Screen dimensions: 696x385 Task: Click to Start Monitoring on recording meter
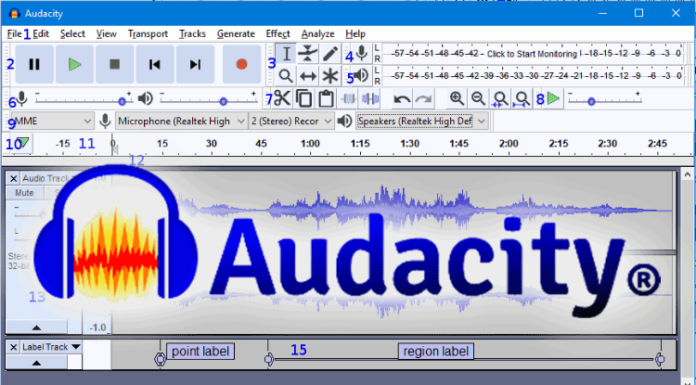click(x=532, y=54)
